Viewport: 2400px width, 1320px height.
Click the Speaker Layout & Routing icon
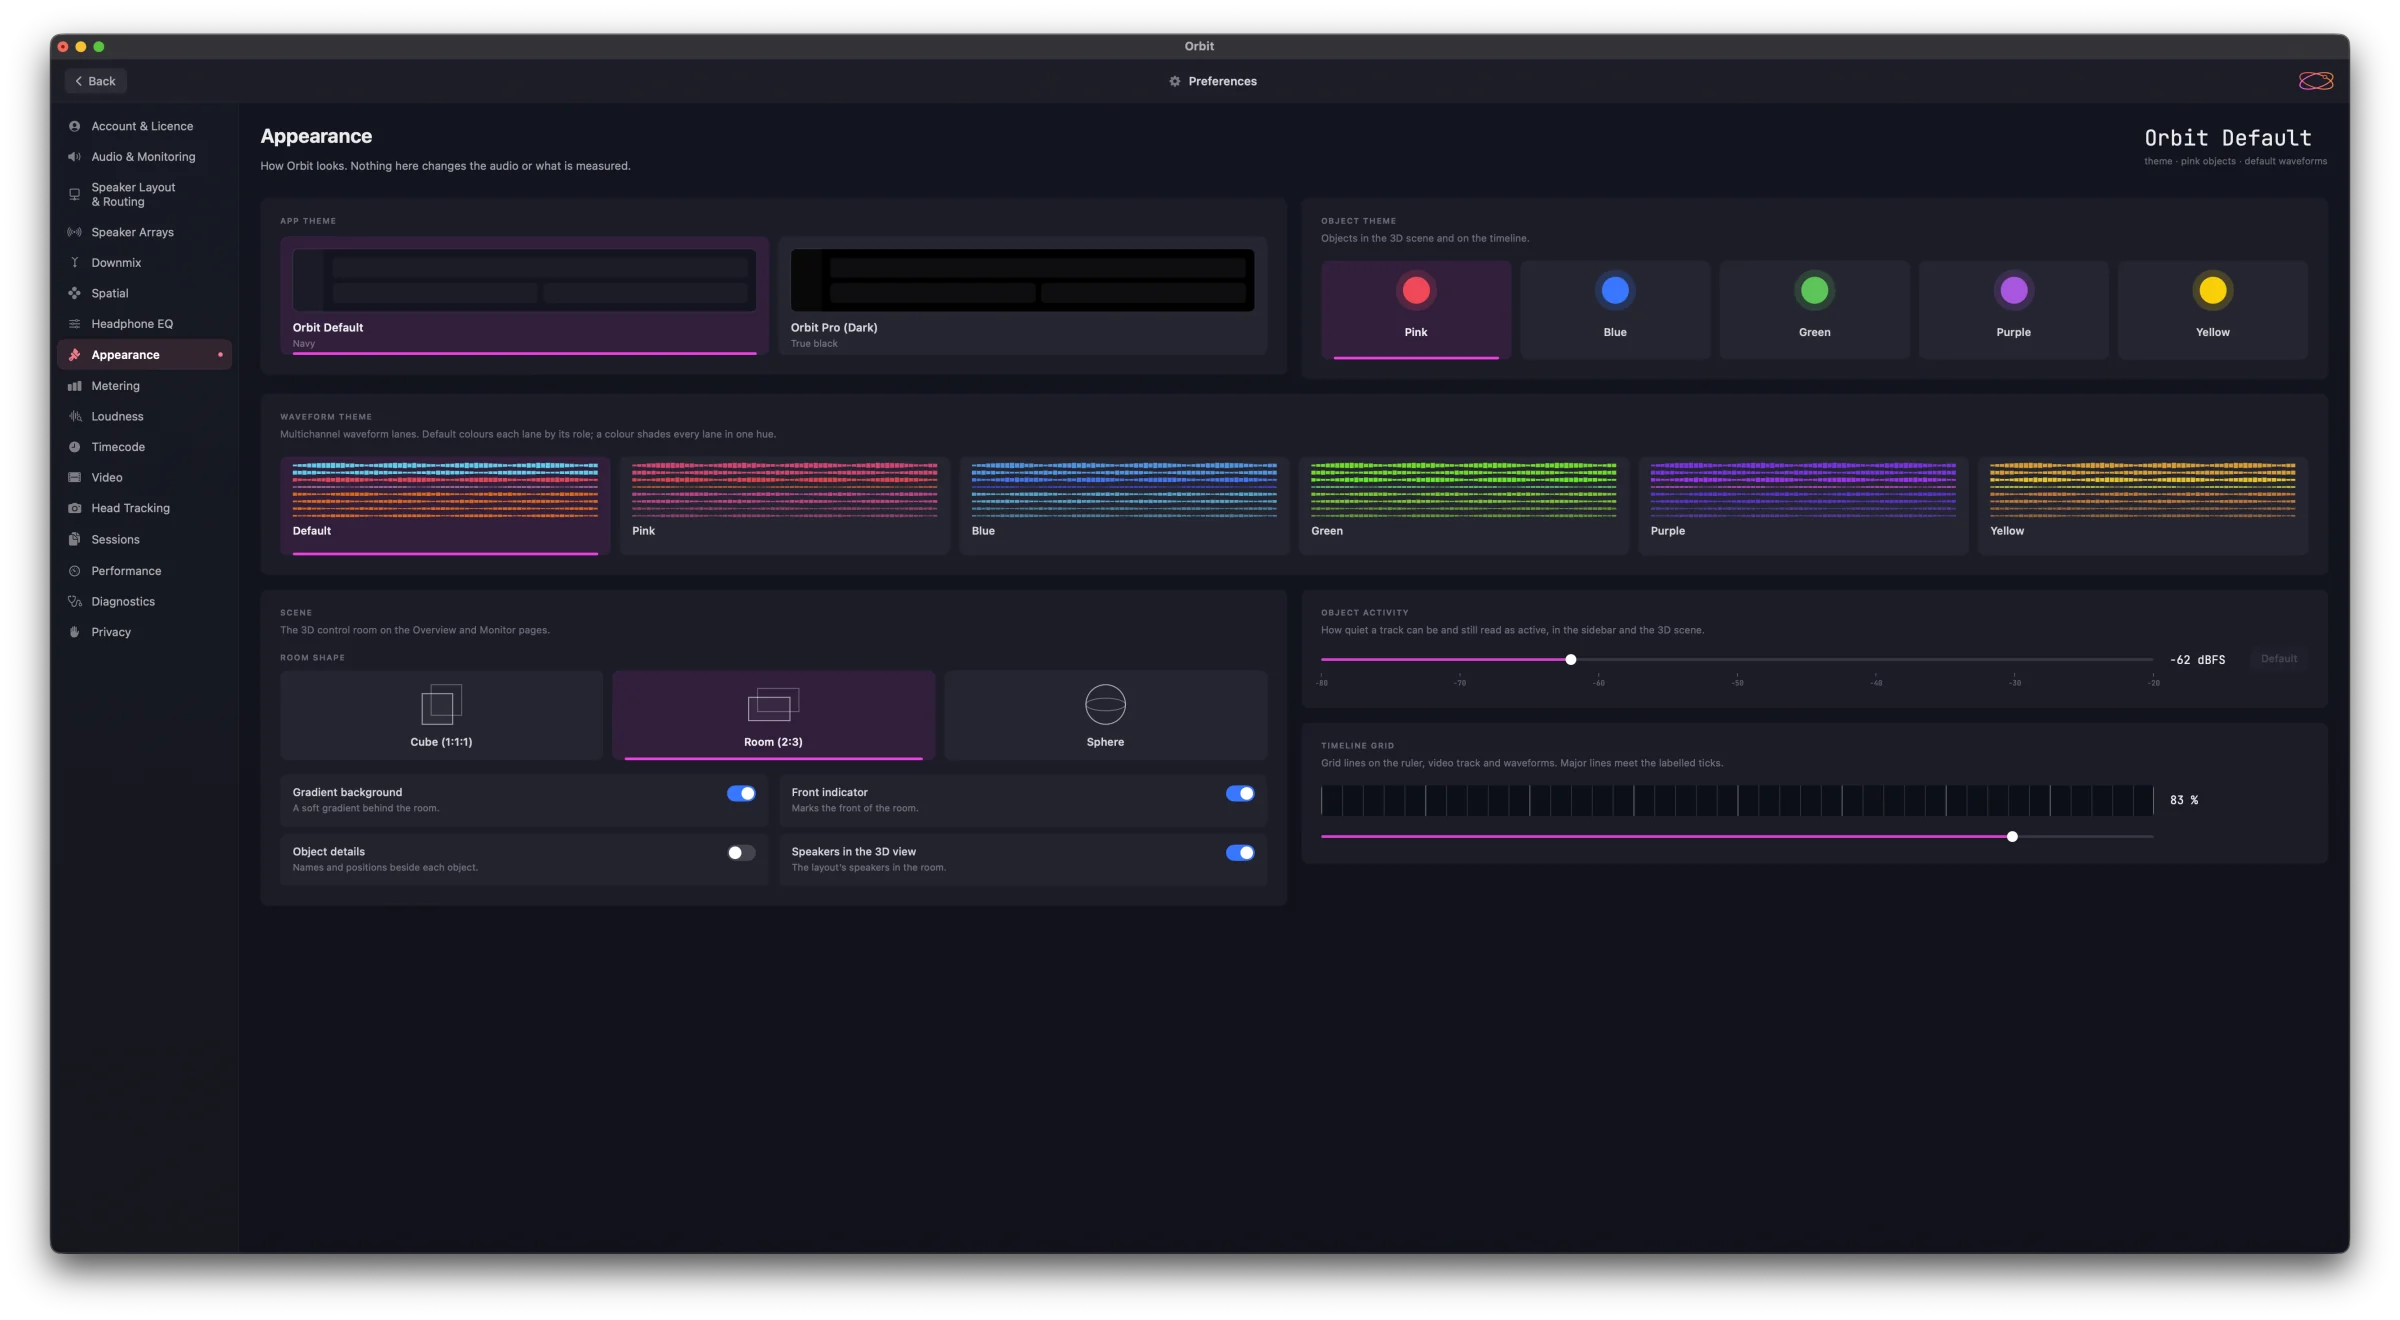pos(74,194)
